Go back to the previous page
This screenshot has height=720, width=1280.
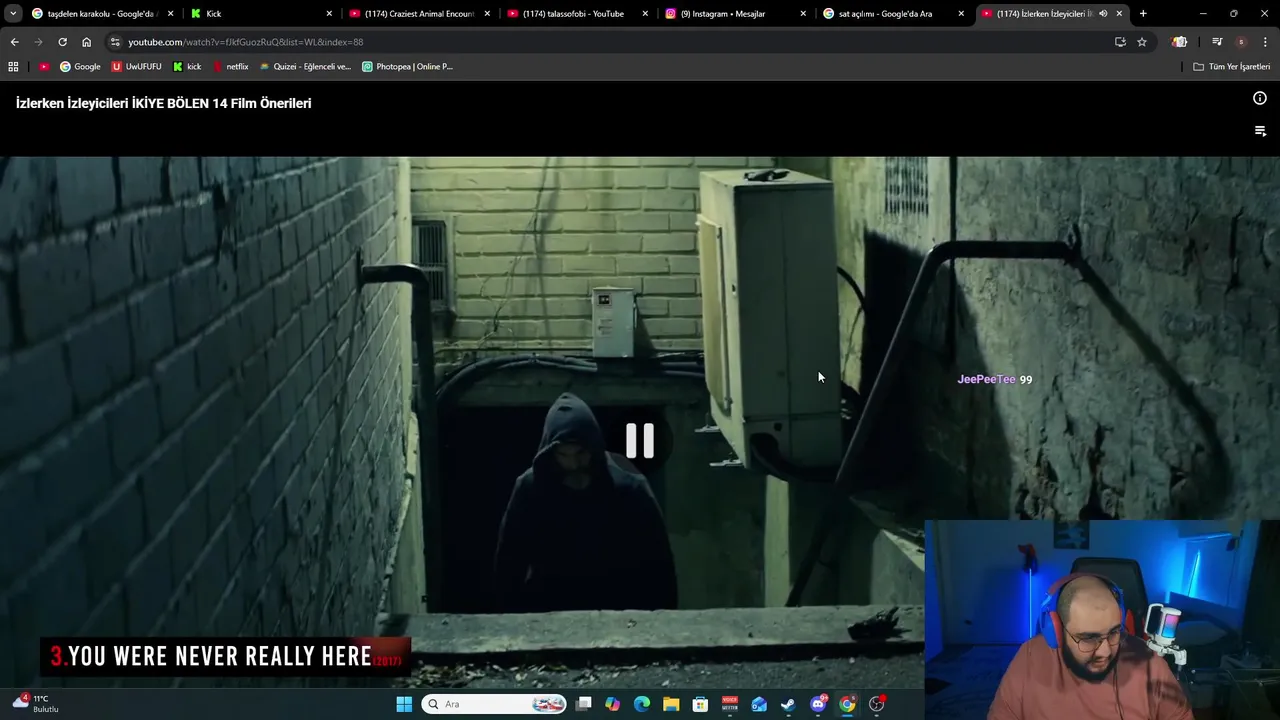point(14,42)
